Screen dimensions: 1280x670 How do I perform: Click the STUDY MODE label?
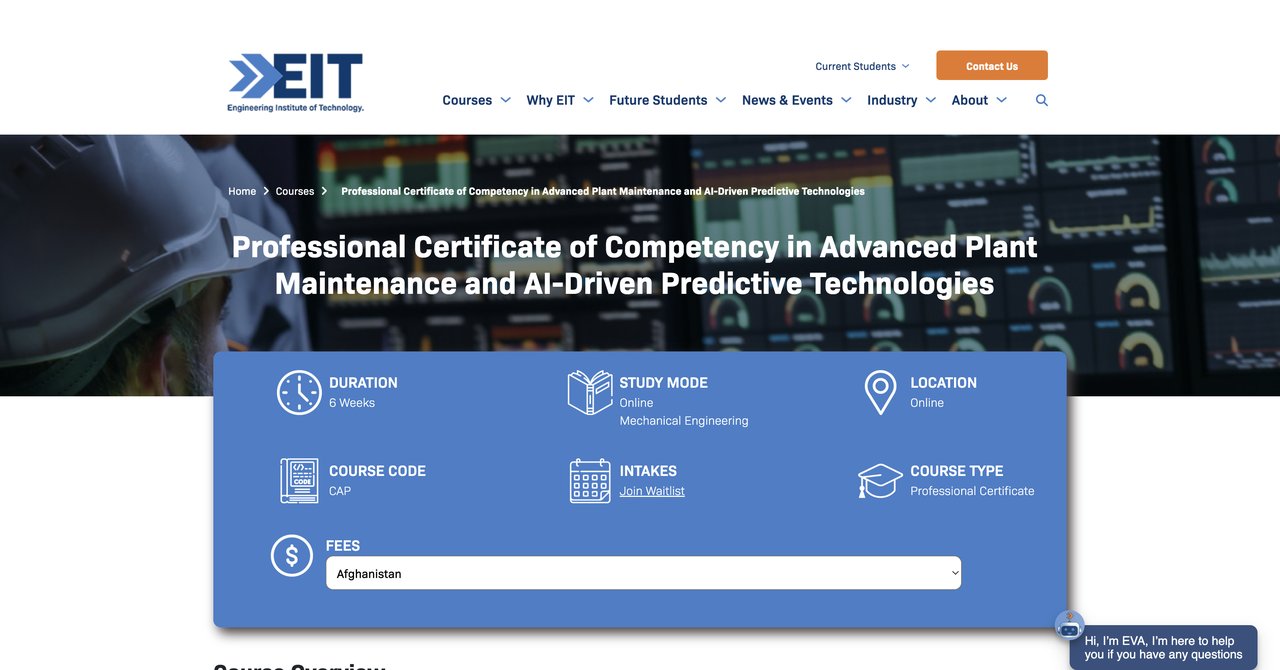click(x=663, y=383)
